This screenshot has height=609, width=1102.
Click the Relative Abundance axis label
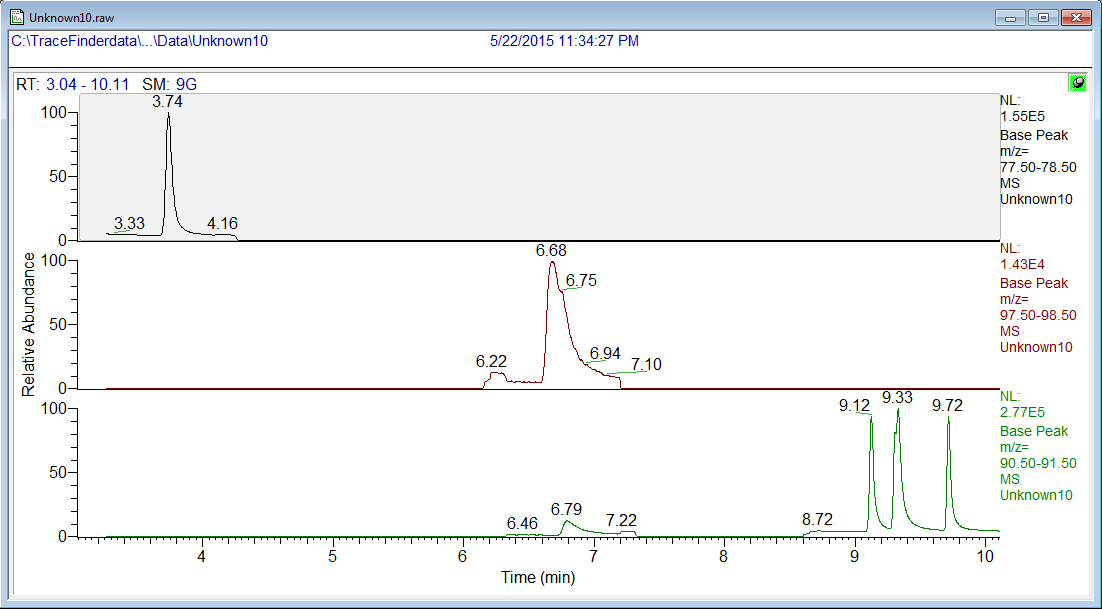29,324
